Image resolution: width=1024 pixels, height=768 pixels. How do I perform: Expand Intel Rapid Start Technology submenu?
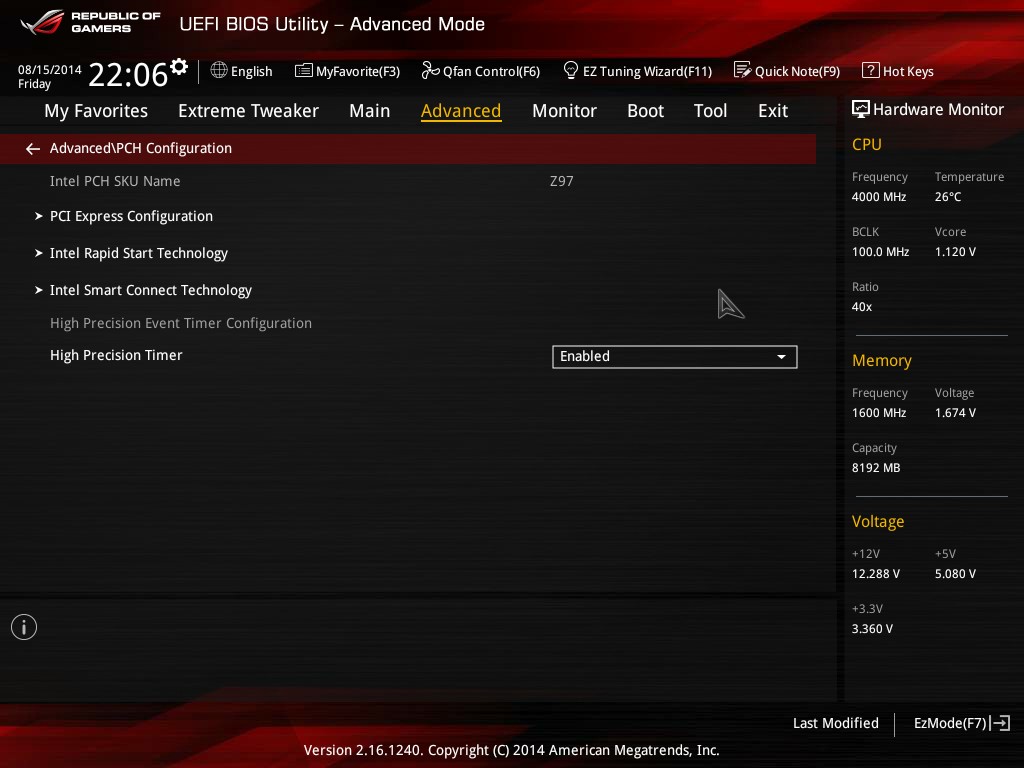click(139, 253)
